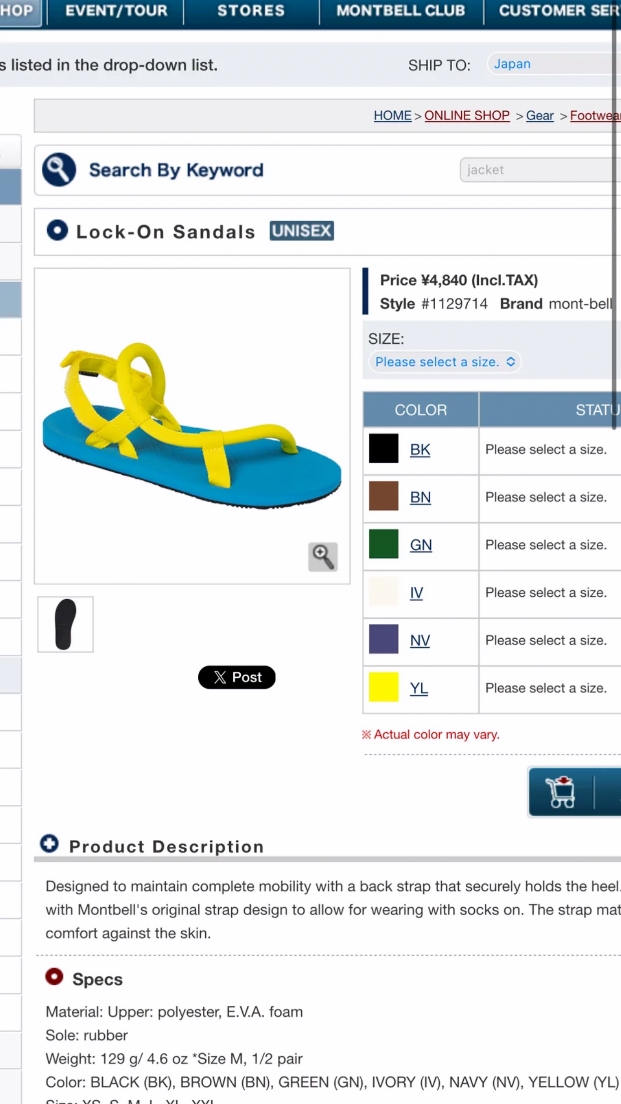621x1104 pixels.
Task: Click the Search By Keyword magnifier icon
Action: [59, 170]
